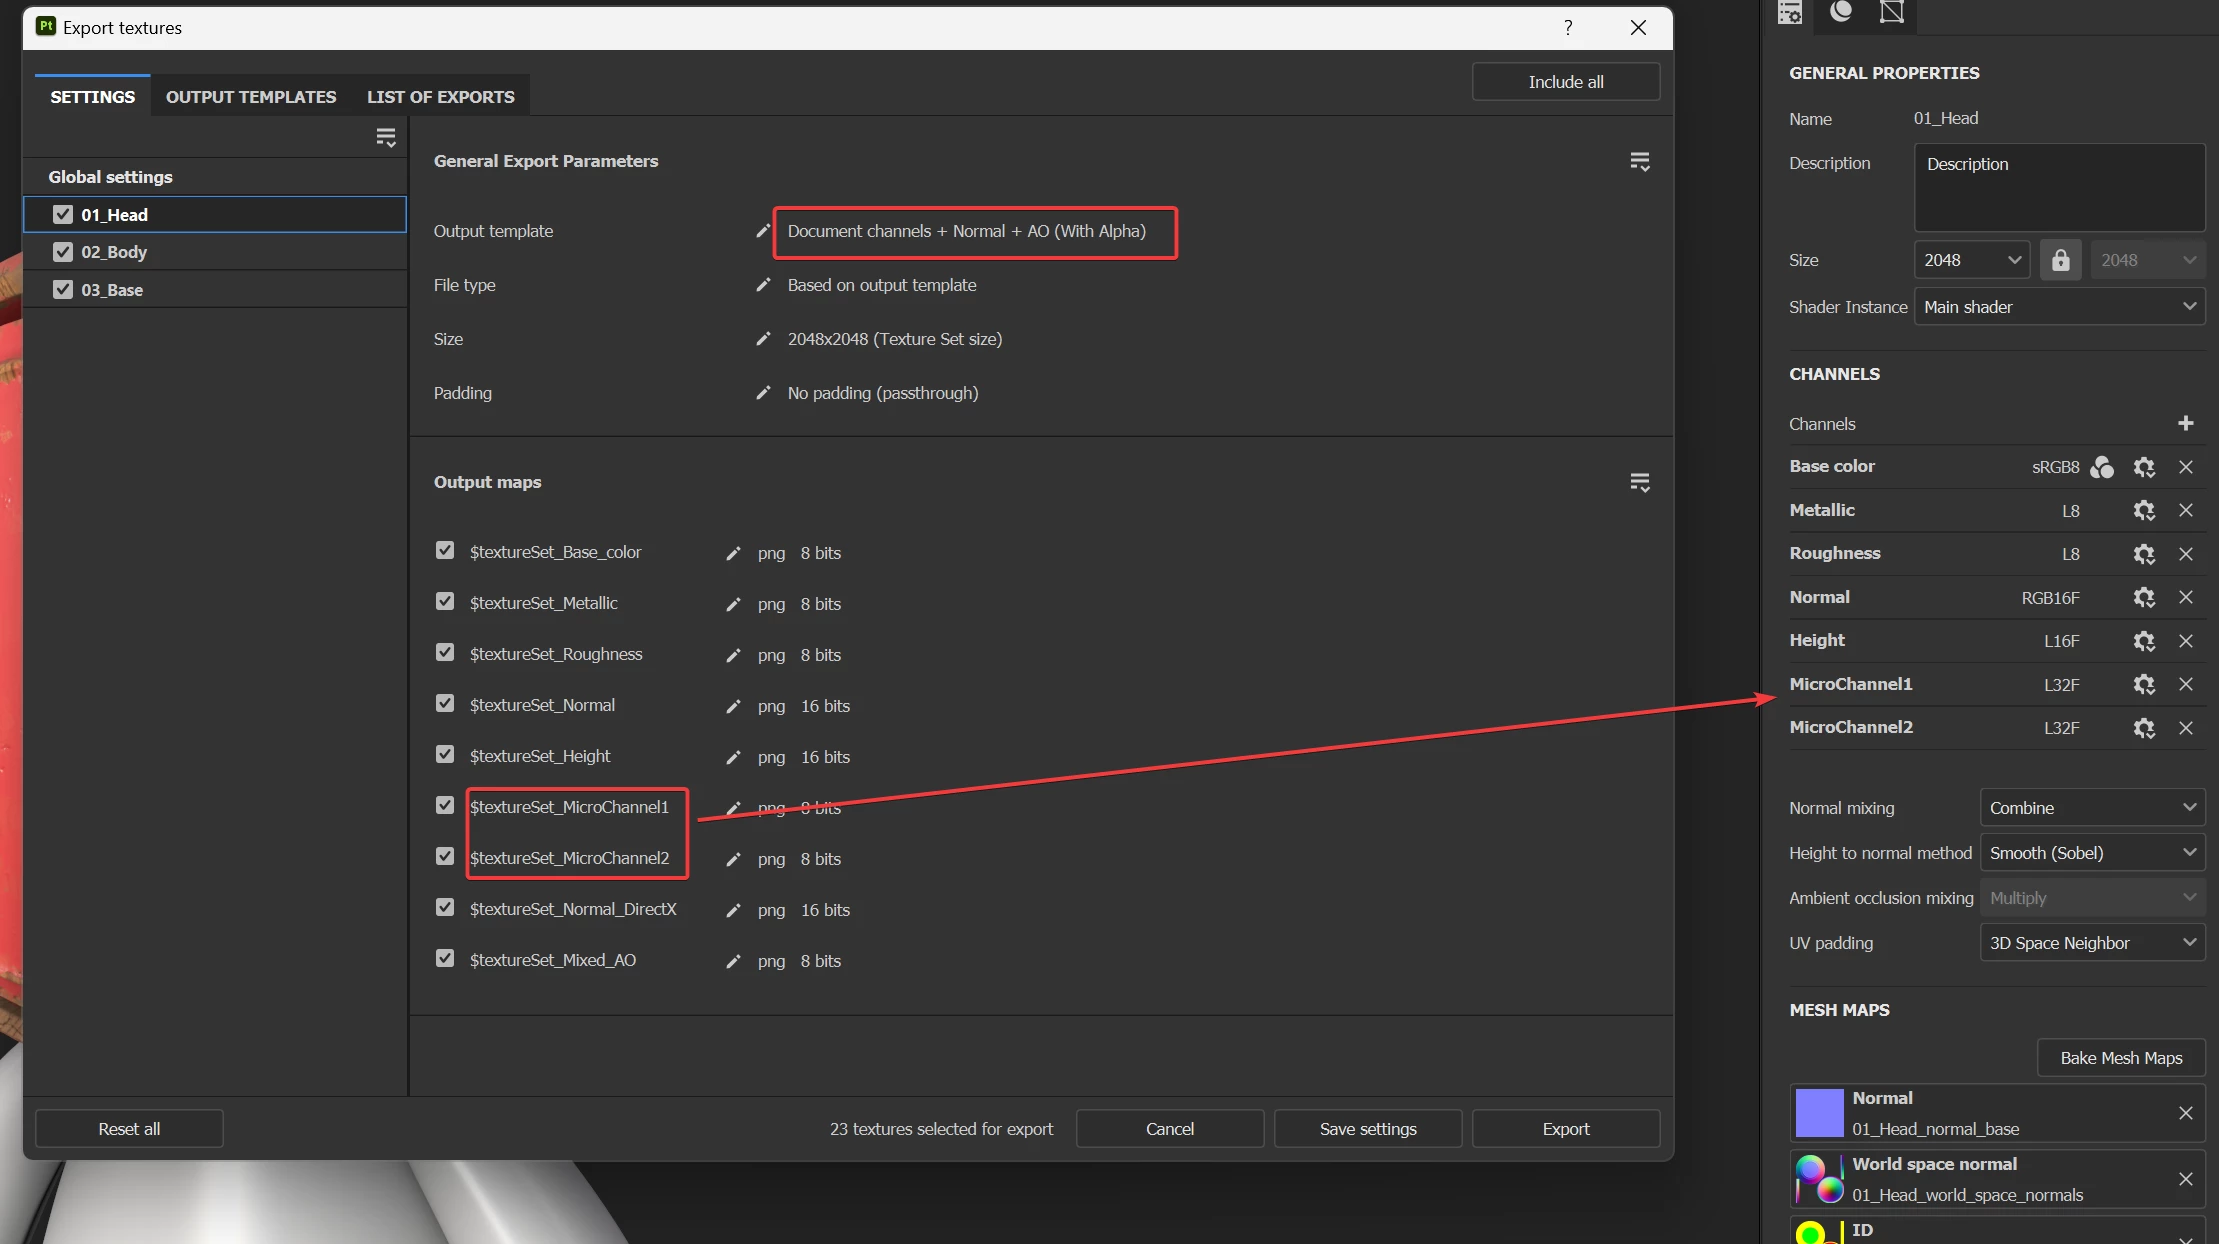Click the Normal mesh map purple thumbnail
The height and width of the screenshot is (1244, 2219).
point(1819,1113)
